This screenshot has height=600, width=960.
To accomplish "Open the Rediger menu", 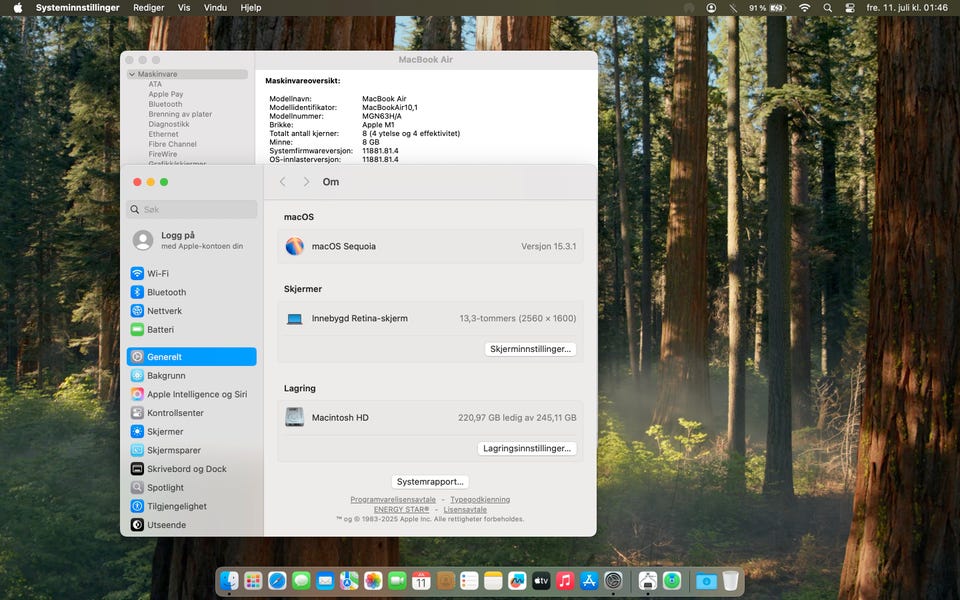I will click(148, 8).
